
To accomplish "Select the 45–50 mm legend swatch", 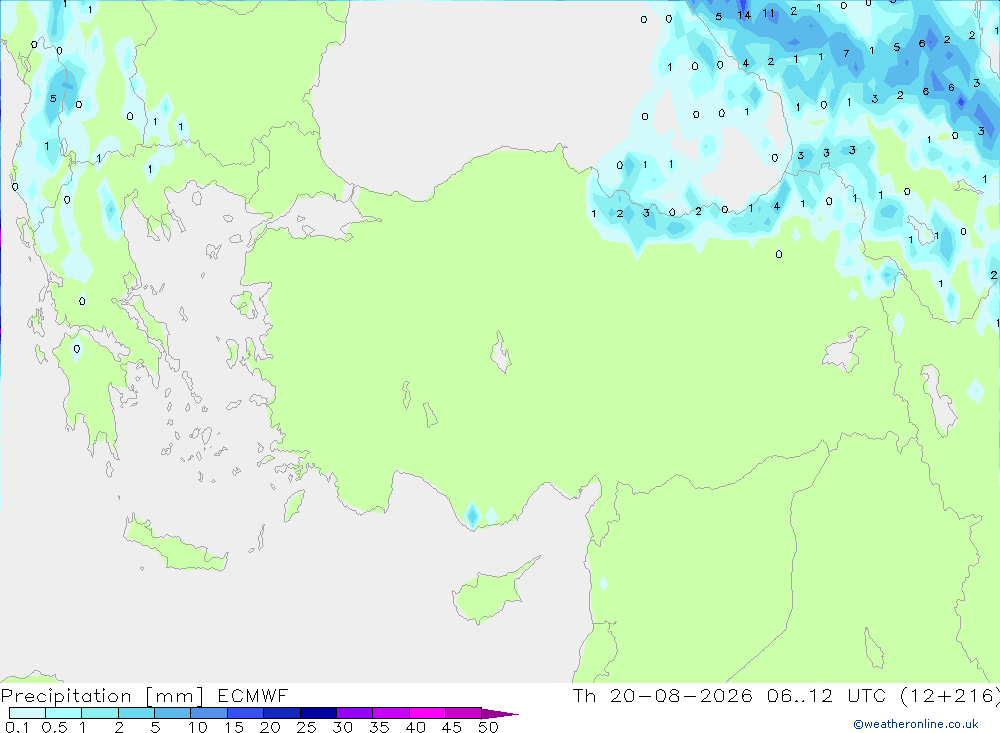I will tap(464, 713).
